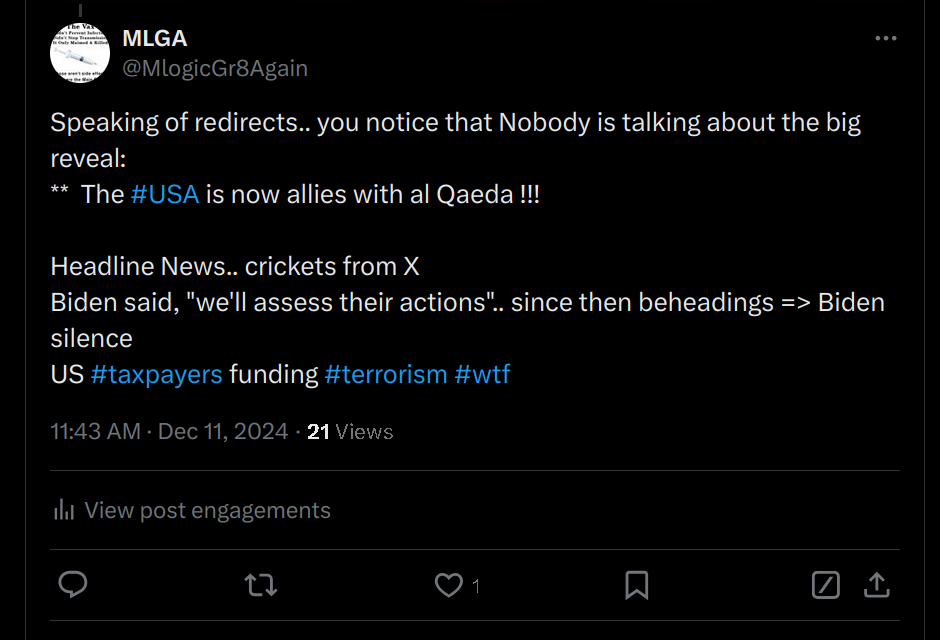Viewport: 940px width, 640px height.
Task: Open the #terrorism hashtag link
Action: [386, 375]
